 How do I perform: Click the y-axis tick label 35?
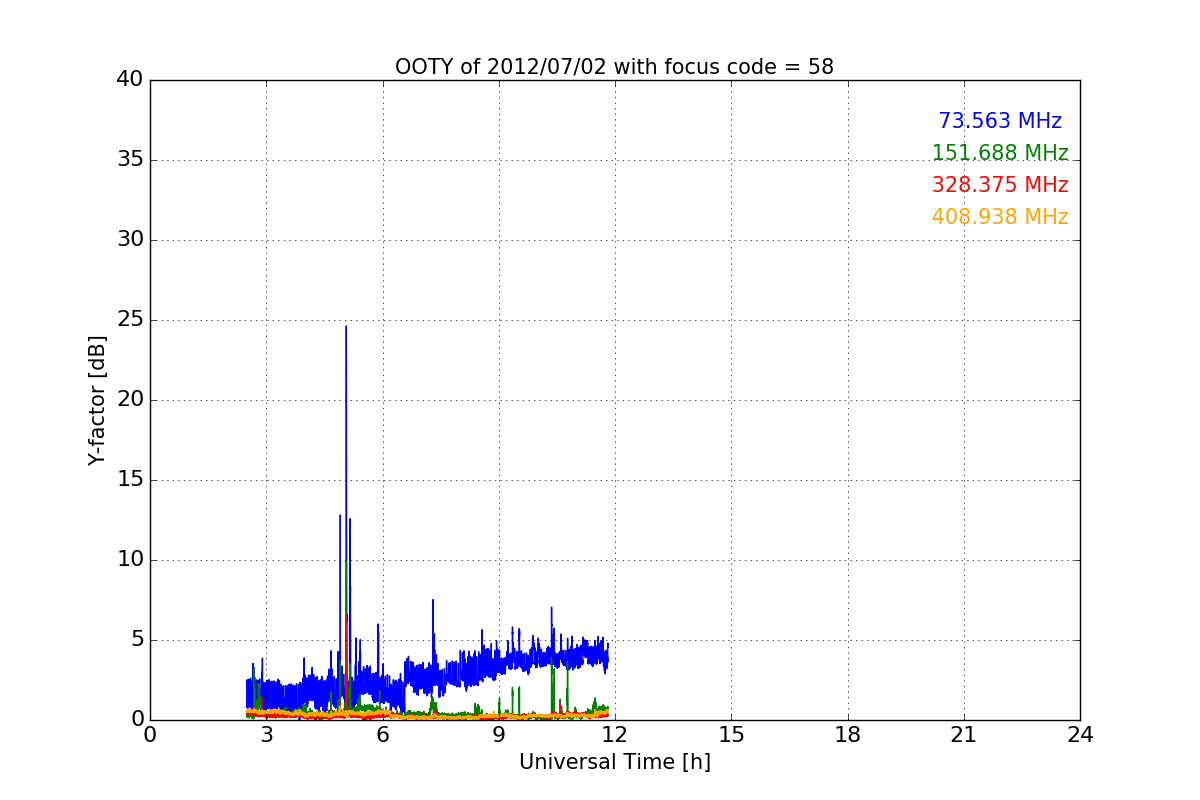pyautogui.click(x=130, y=160)
